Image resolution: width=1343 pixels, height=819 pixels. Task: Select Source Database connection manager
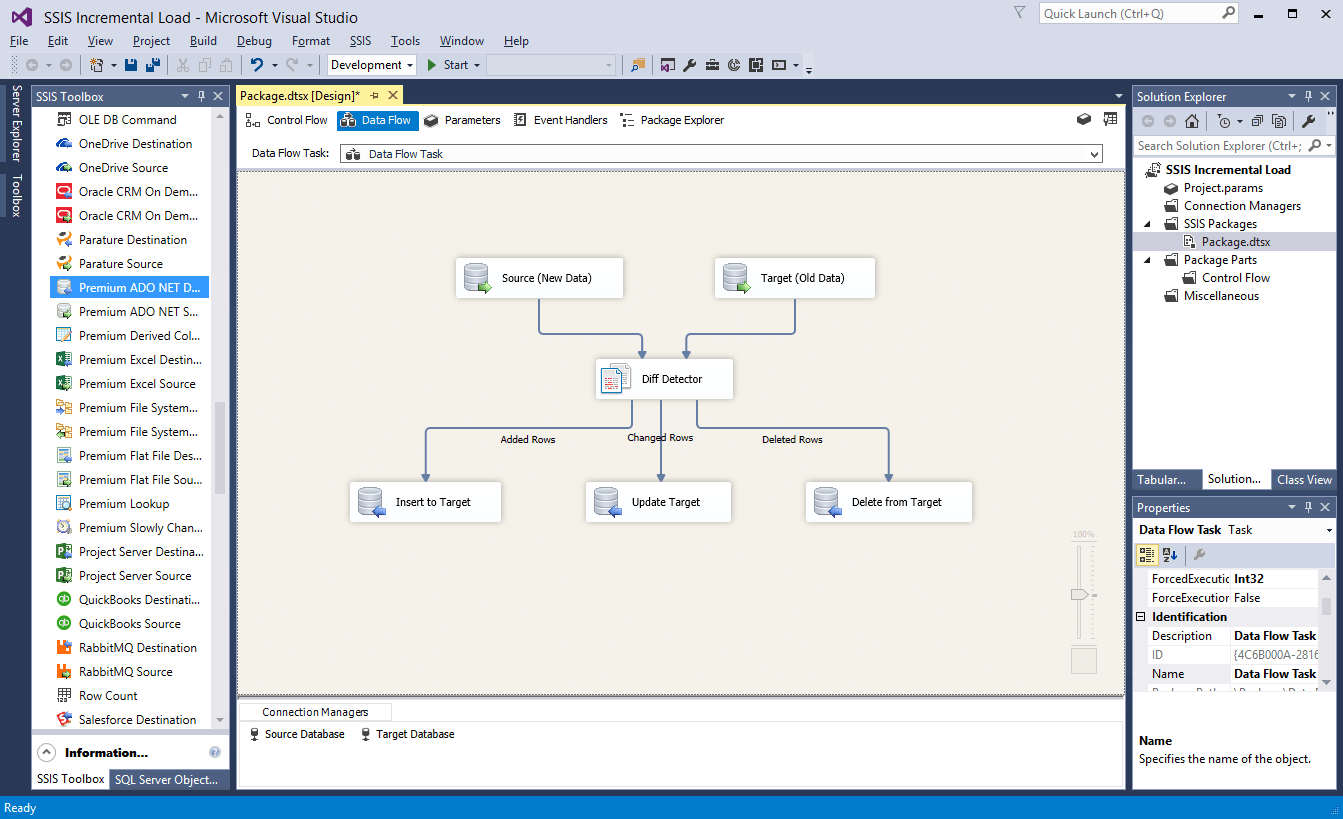point(296,734)
